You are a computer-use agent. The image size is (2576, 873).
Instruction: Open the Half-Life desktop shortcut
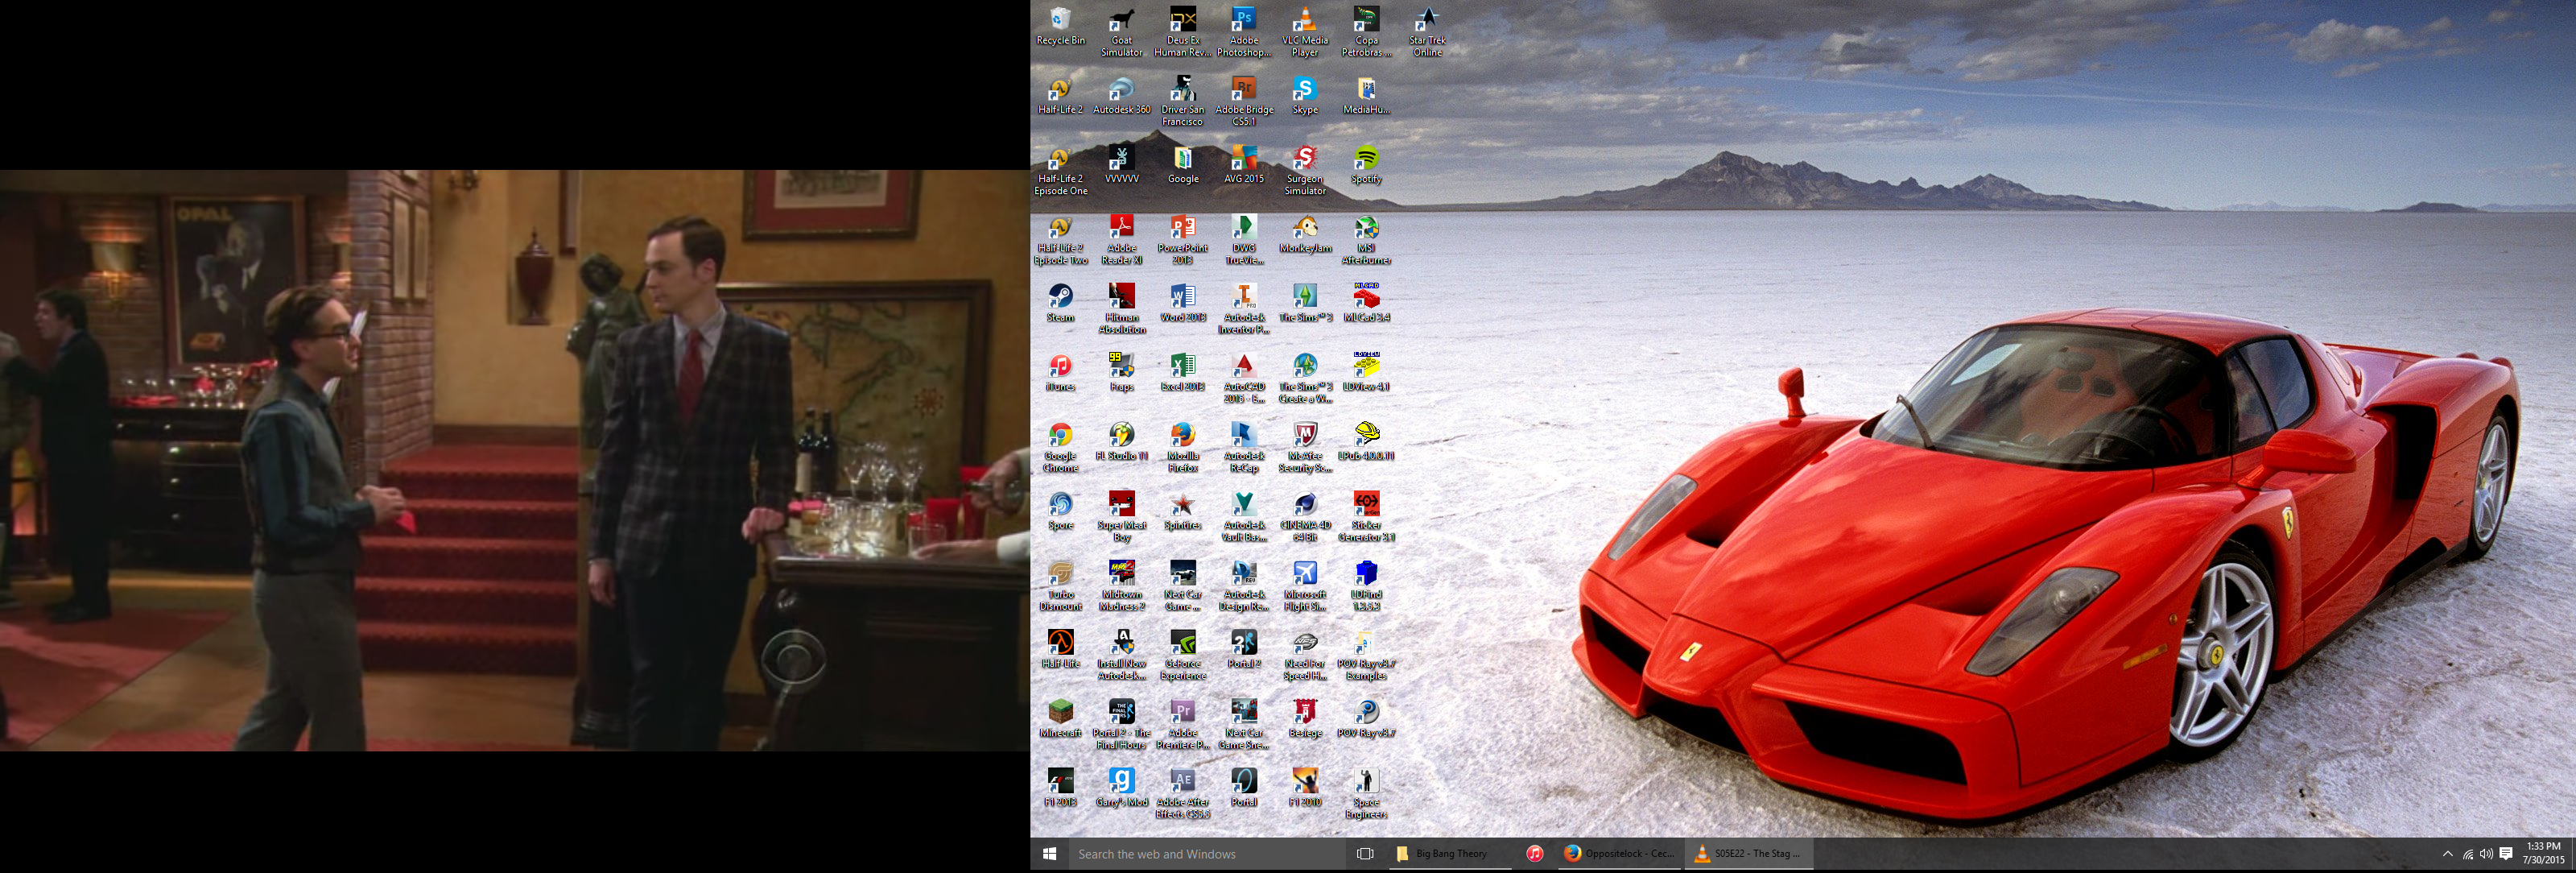coord(1060,649)
